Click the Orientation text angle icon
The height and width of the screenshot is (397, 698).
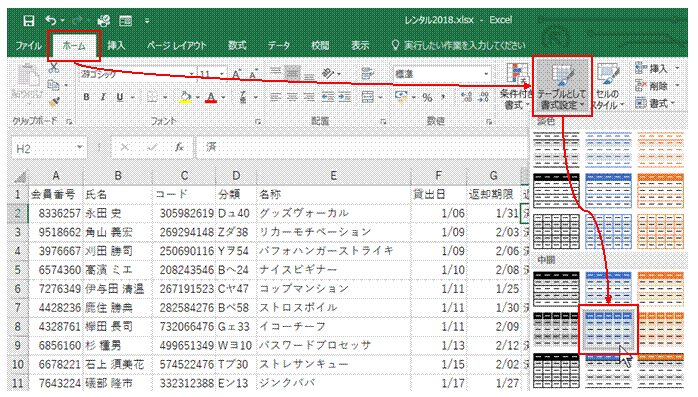329,73
